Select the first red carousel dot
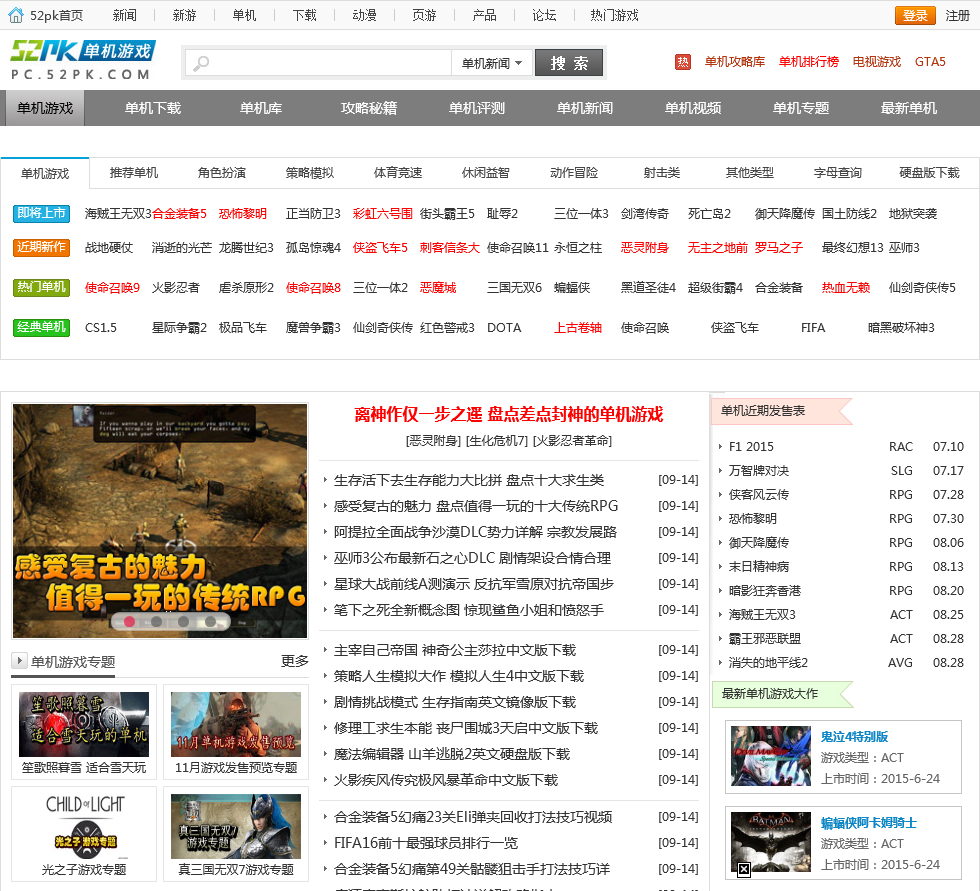Screen dimensions: 980x891 [x=129, y=622]
